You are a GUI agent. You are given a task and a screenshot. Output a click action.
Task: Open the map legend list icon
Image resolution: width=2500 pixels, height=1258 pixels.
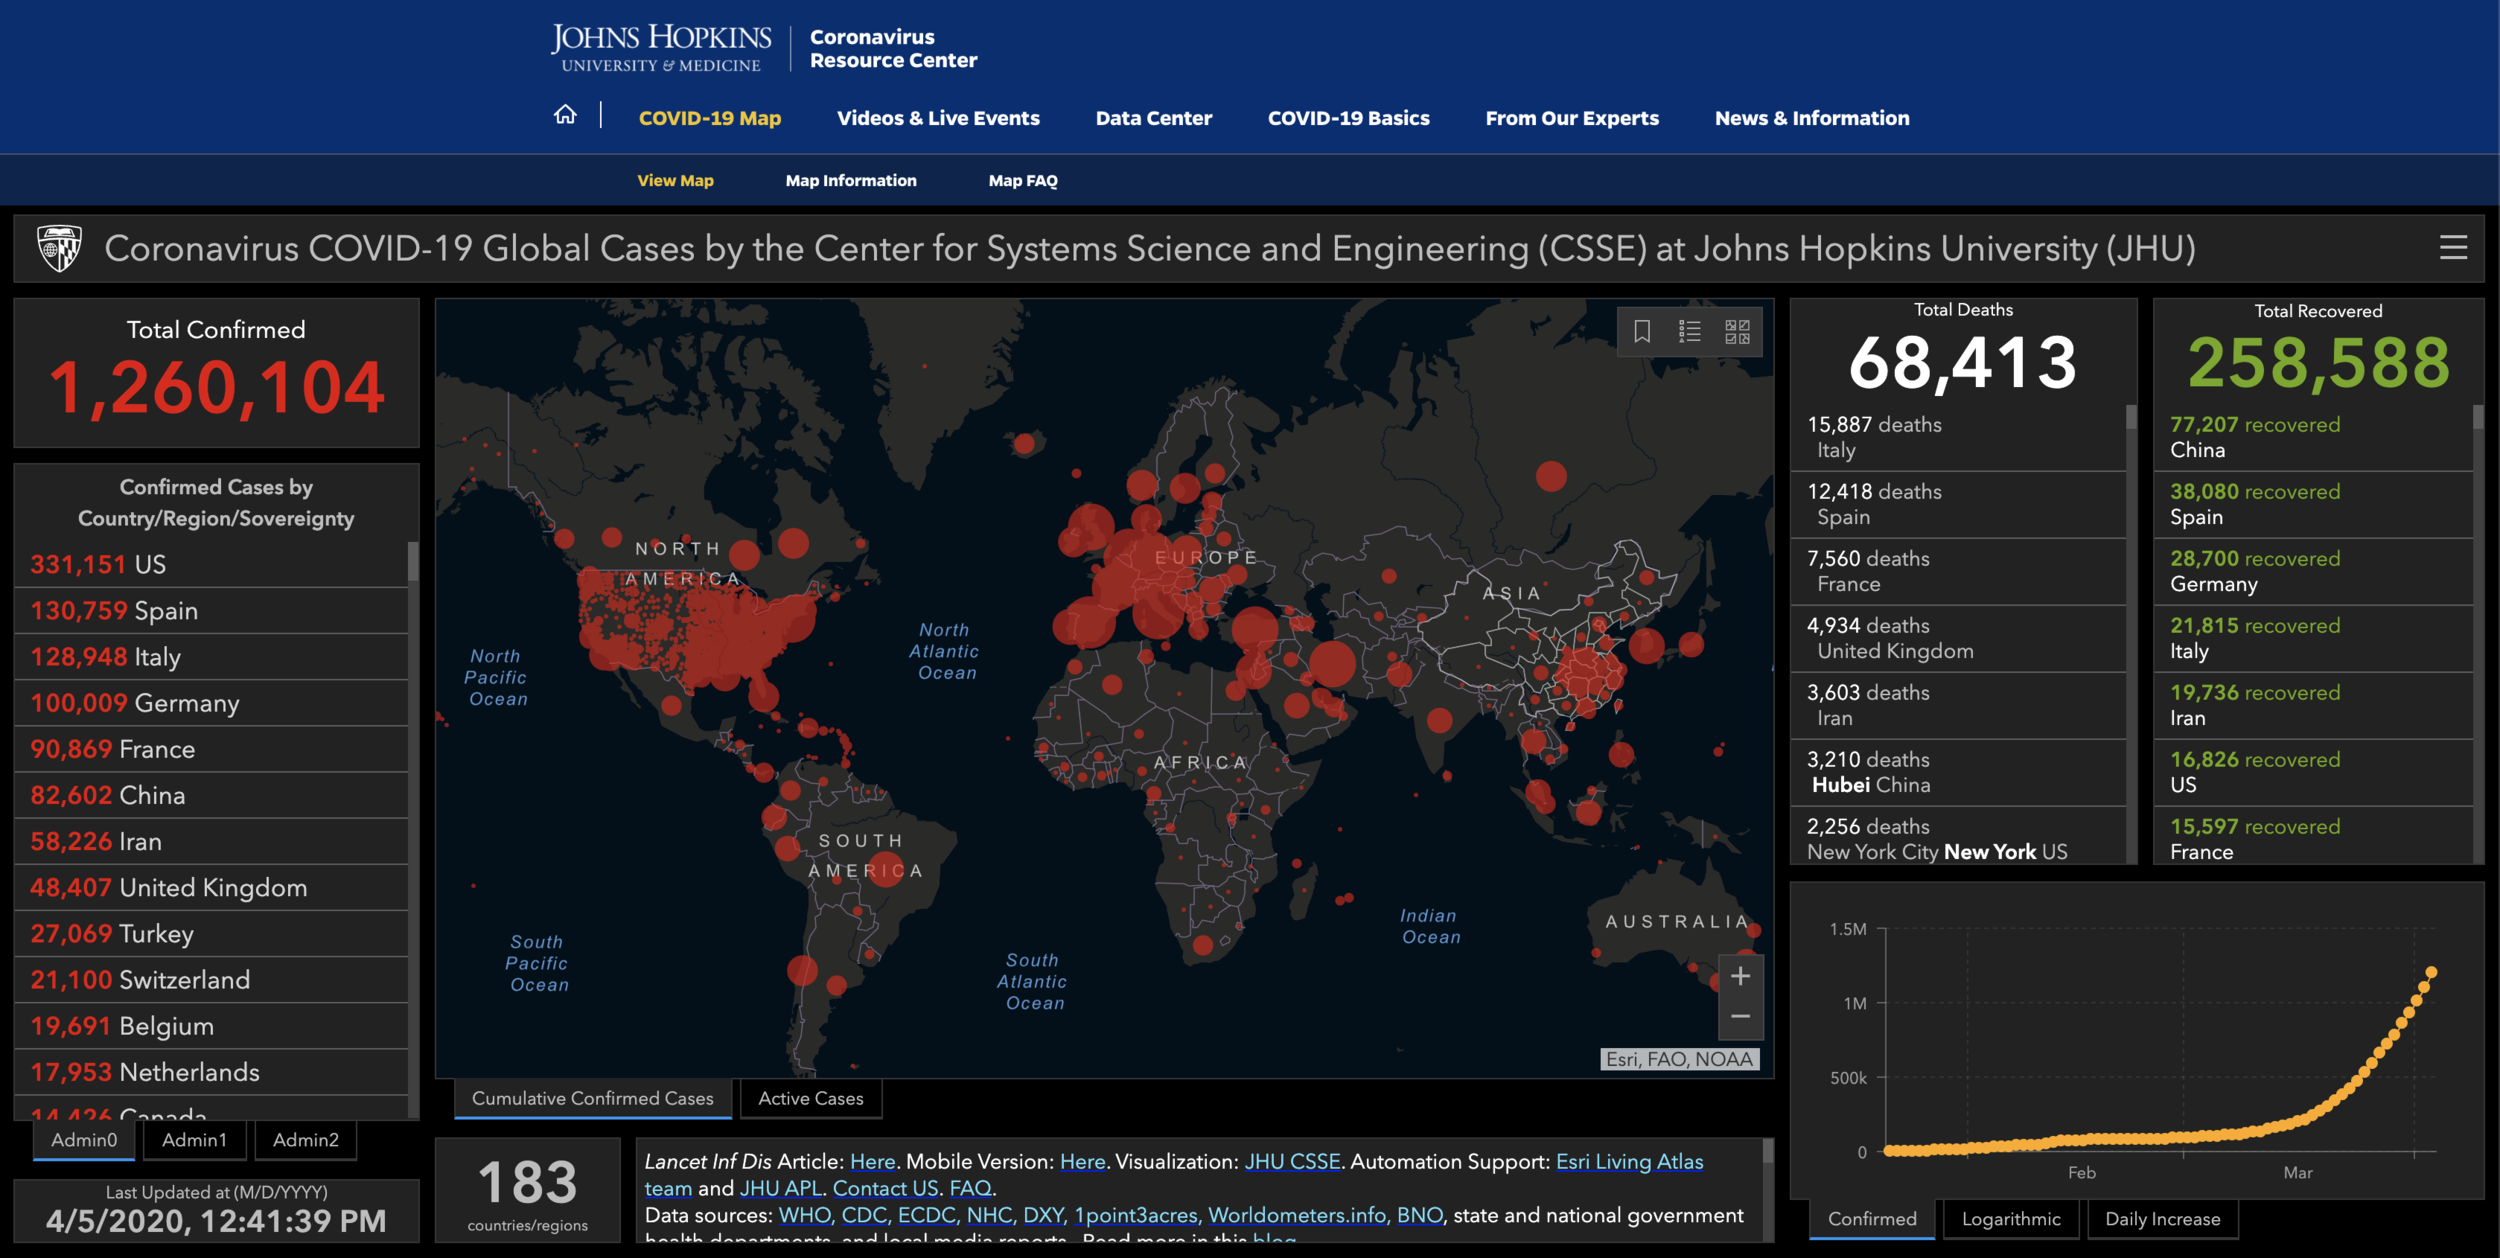[1690, 331]
